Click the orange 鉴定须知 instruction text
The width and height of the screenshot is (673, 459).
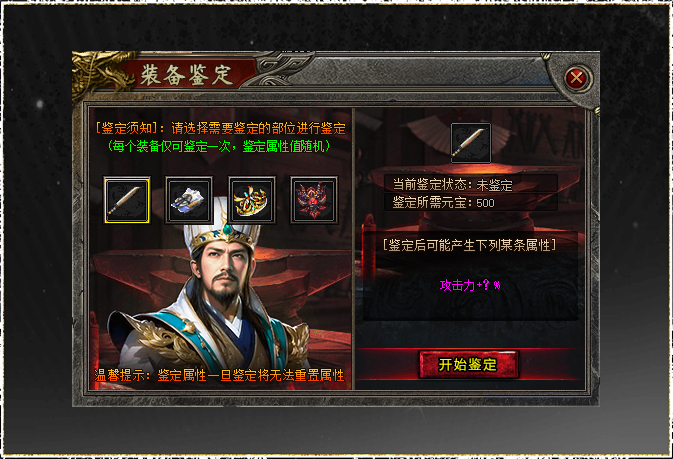click(220, 128)
